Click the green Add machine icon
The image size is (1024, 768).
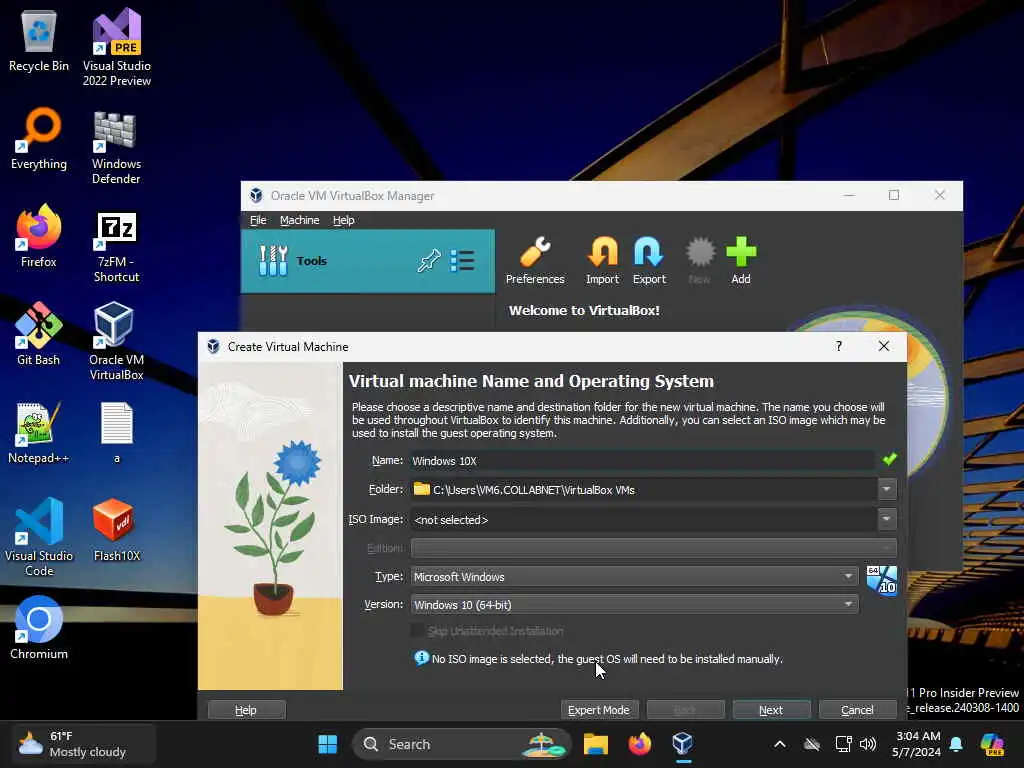(x=741, y=261)
